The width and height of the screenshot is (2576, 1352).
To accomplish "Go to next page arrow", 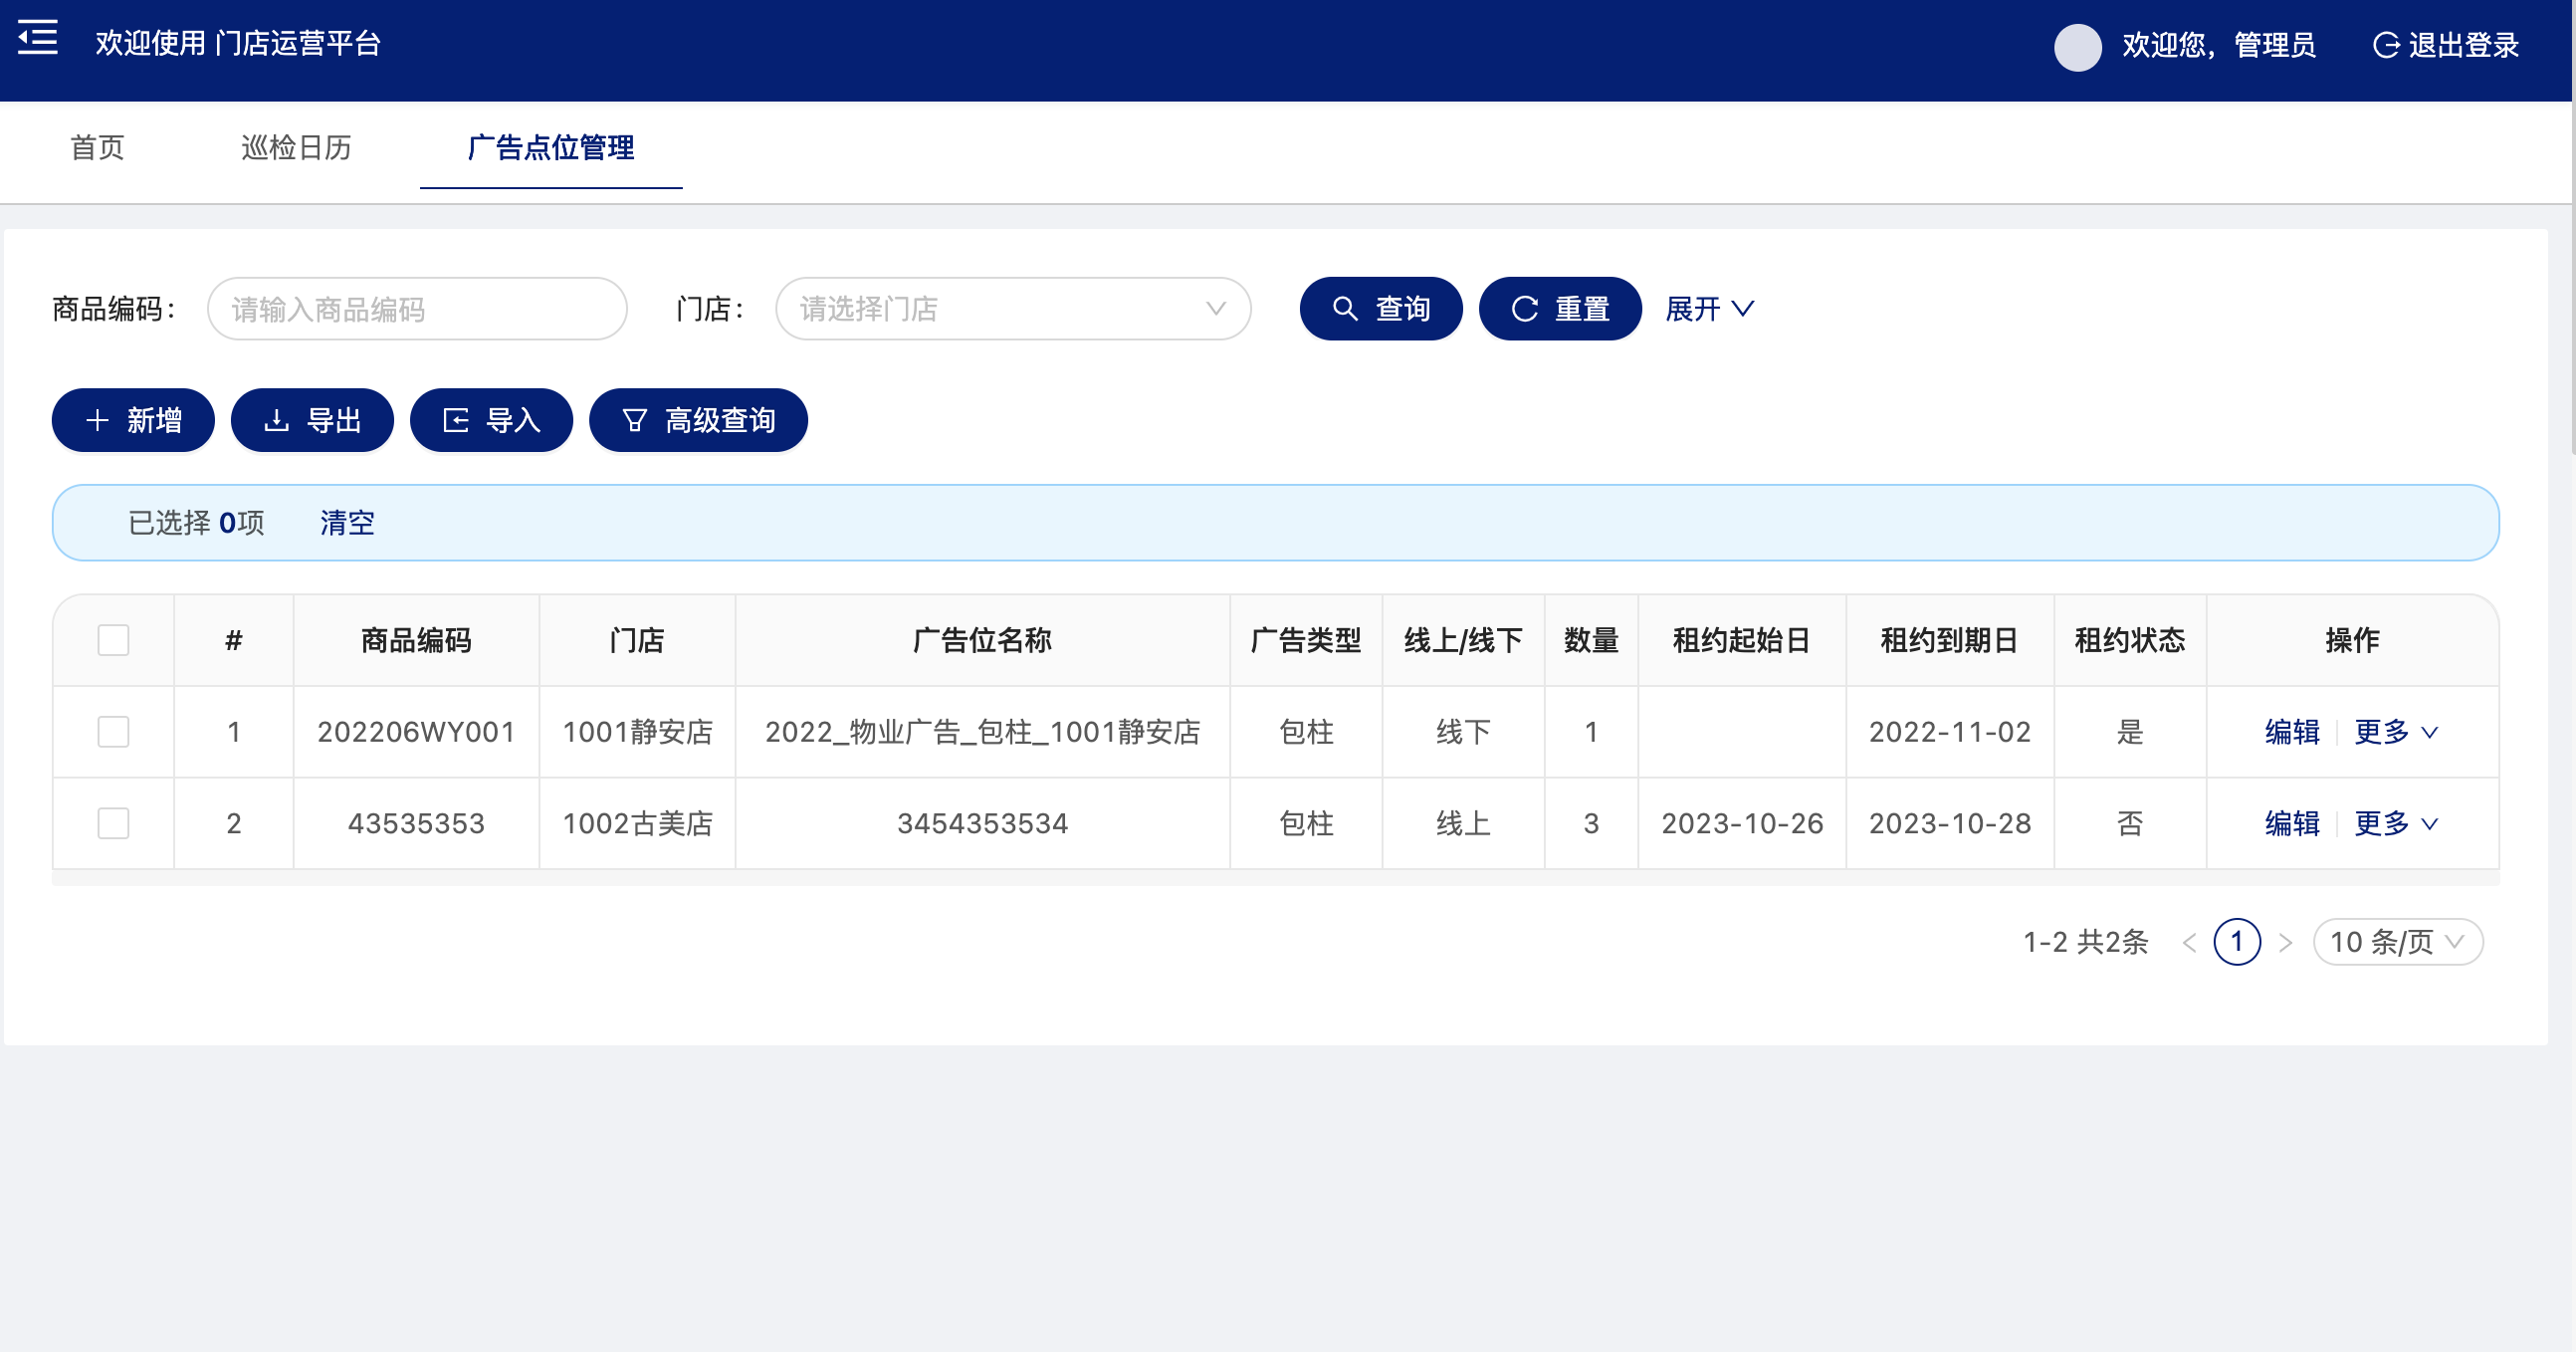I will point(2285,942).
